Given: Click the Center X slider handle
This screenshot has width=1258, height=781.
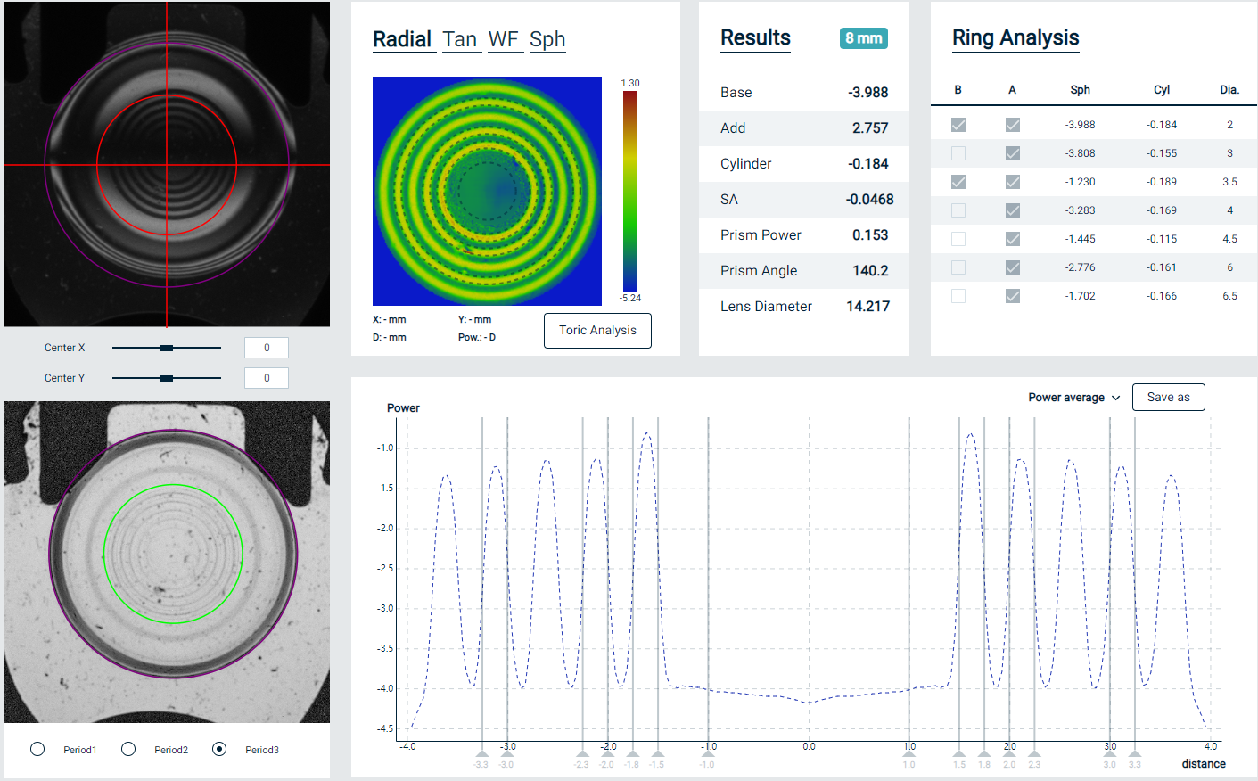Looking at the screenshot, I should 166,348.
